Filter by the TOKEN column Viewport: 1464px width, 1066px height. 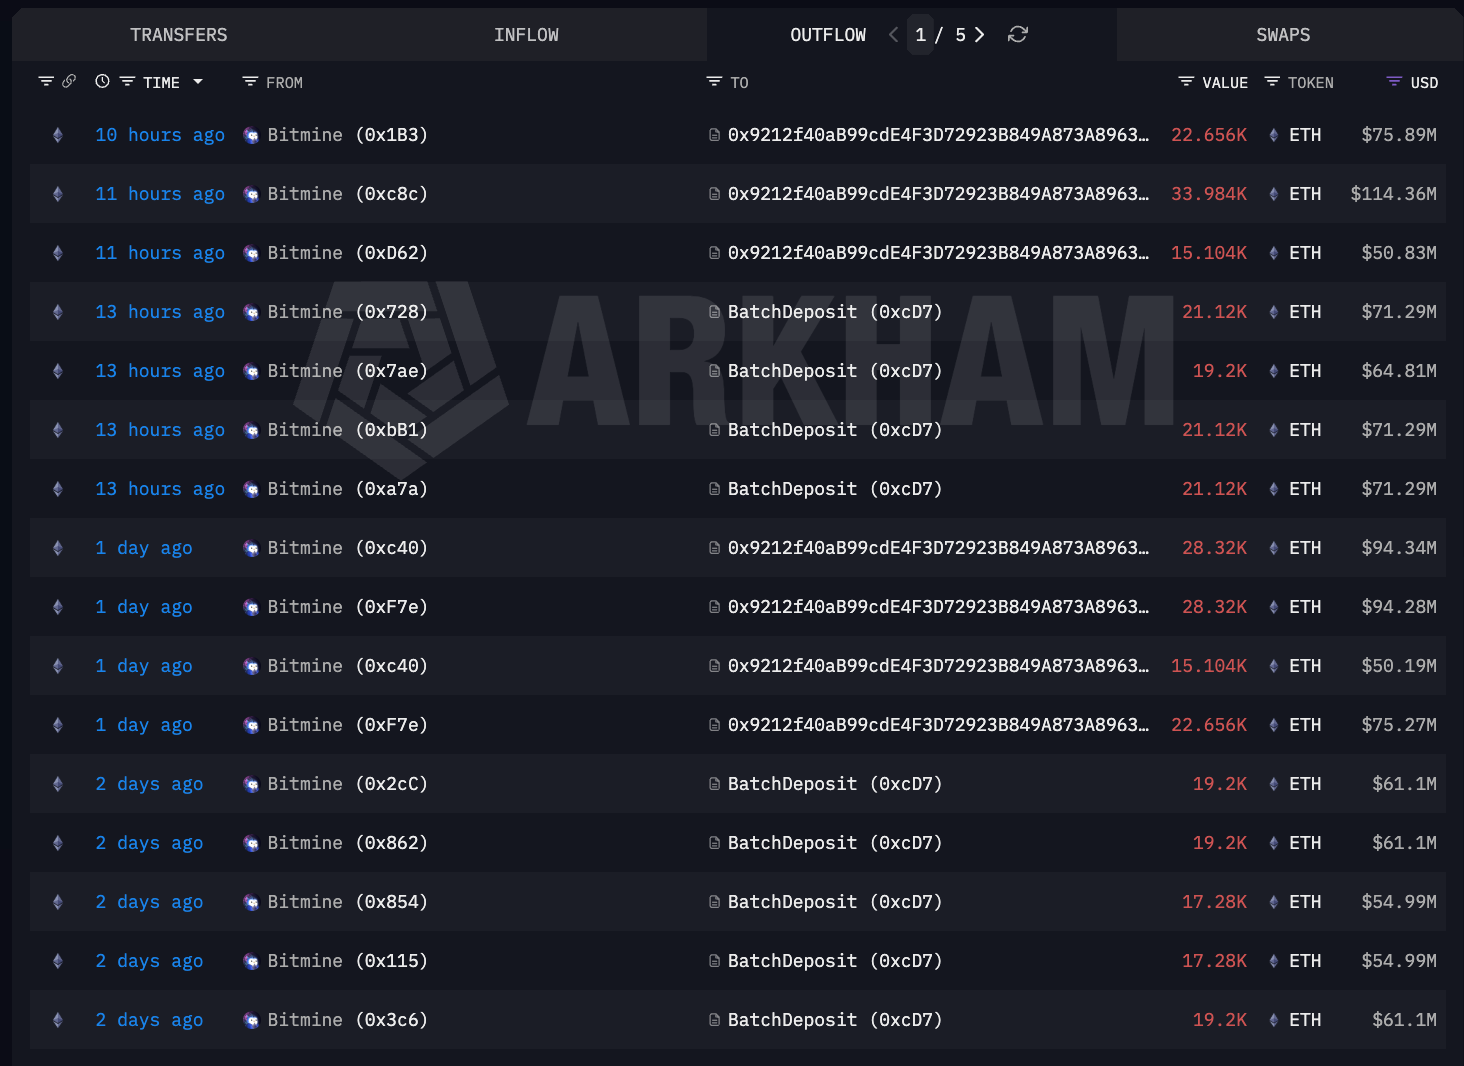(1272, 82)
